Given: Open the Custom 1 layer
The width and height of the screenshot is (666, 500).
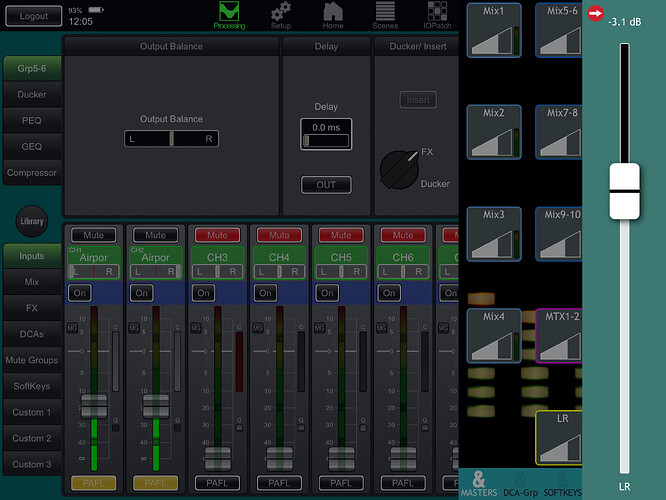Looking at the screenshot, I should point(32,412).
